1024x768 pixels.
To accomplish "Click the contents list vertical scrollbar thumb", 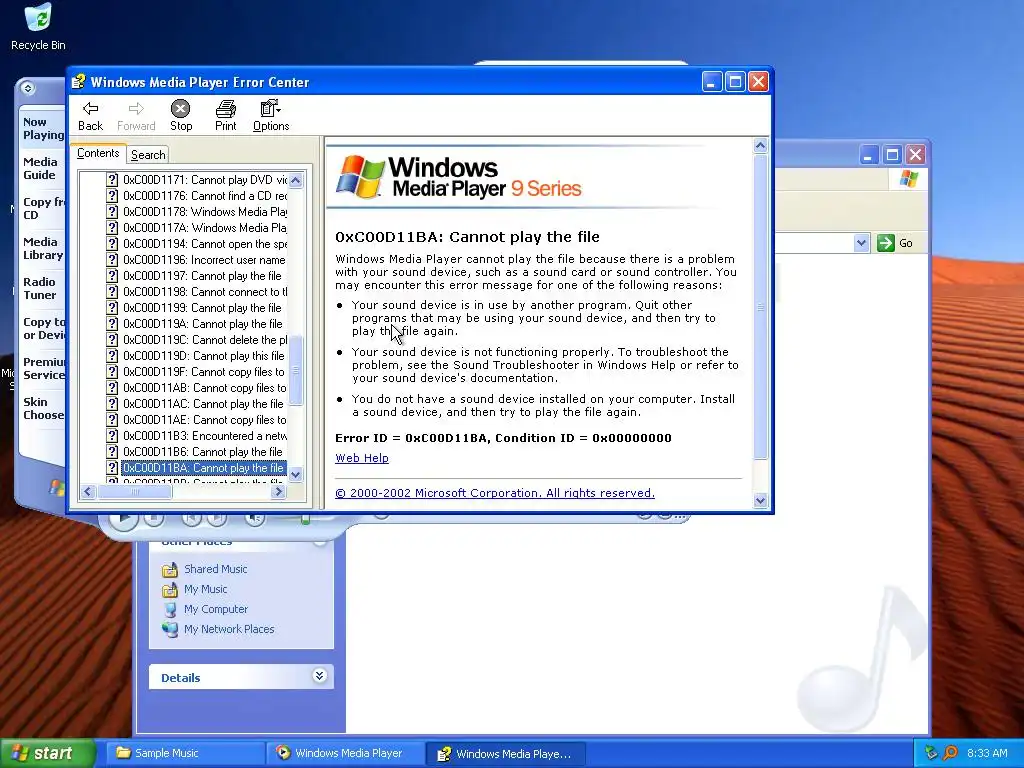I will click(x=296, y=370).
